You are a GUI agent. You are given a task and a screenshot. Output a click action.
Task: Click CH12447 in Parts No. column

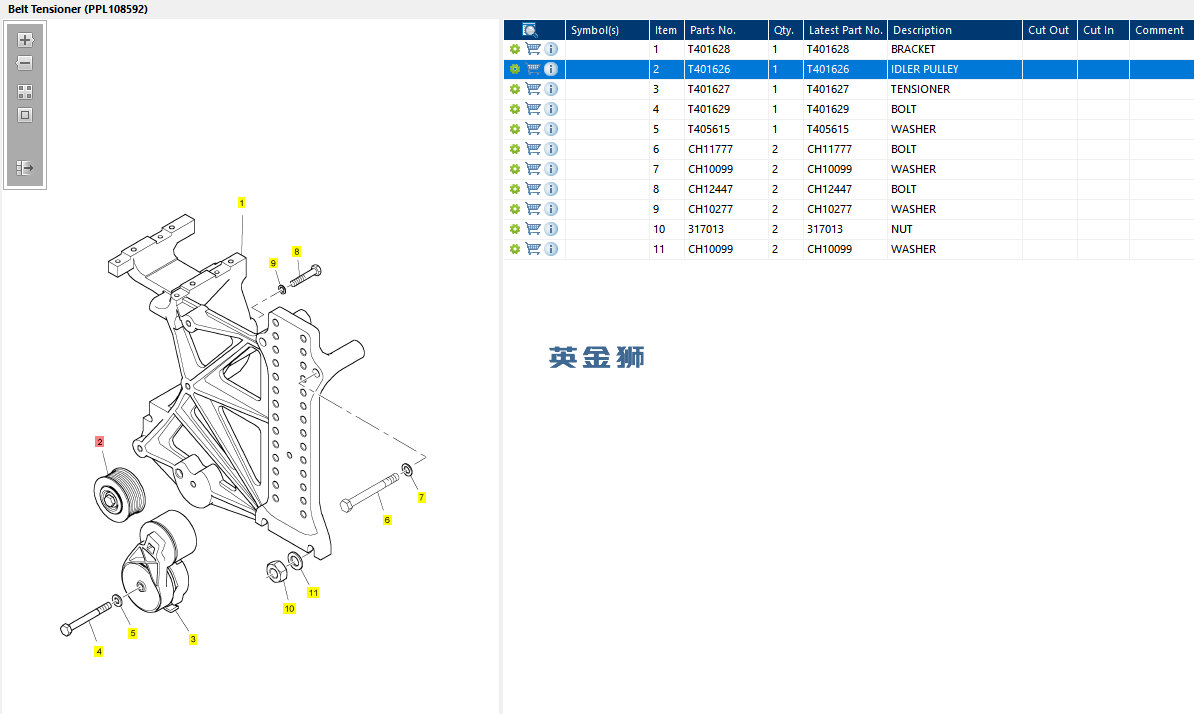pos(710,189)
